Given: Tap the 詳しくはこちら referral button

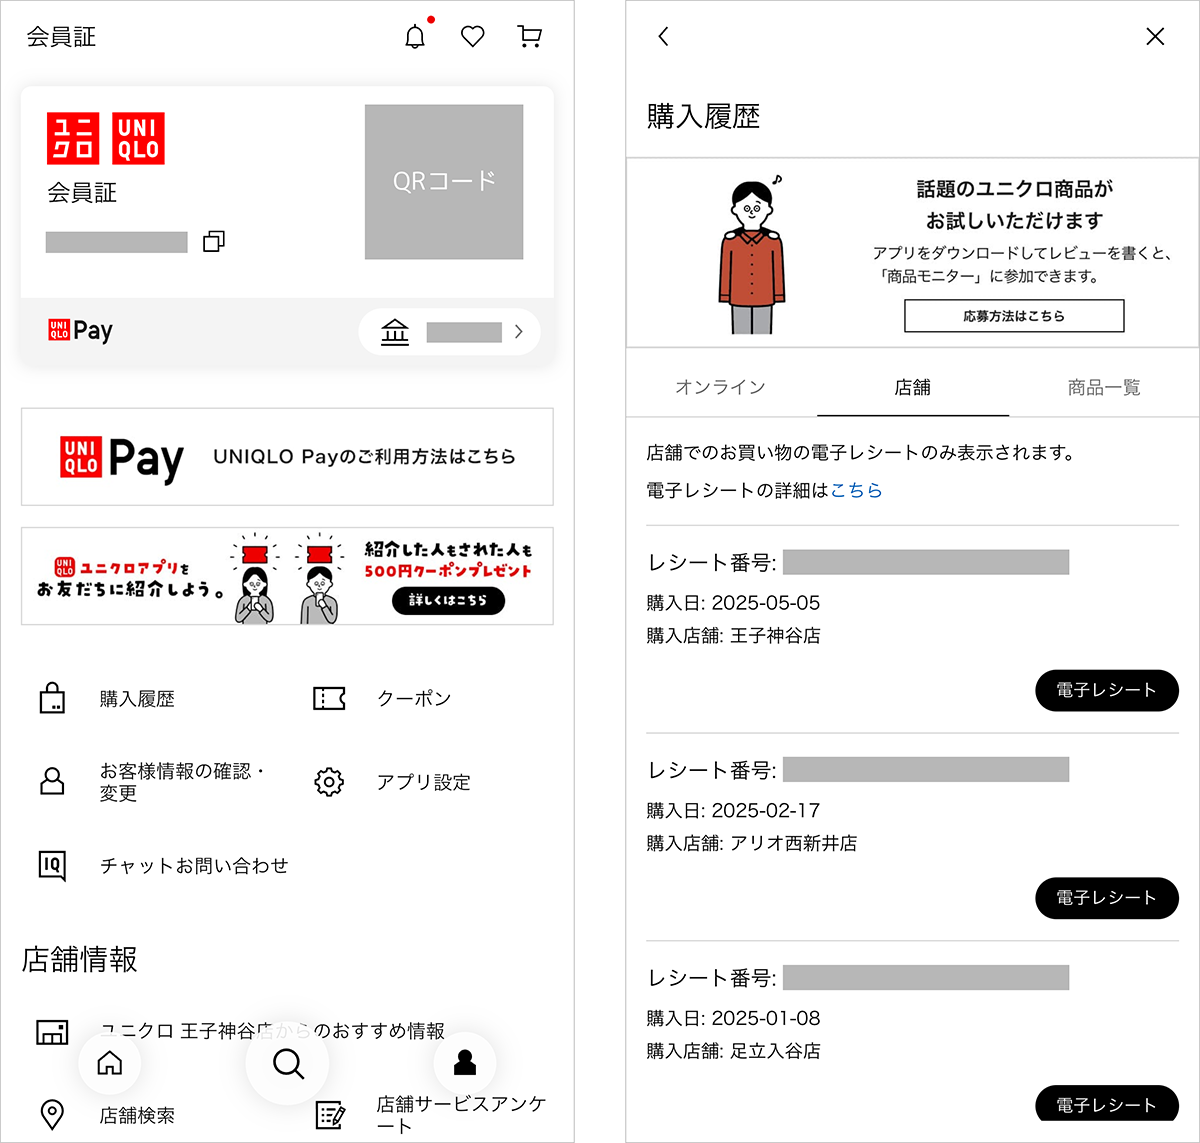Looking at the screenshot, I should (x=448, y=600).
